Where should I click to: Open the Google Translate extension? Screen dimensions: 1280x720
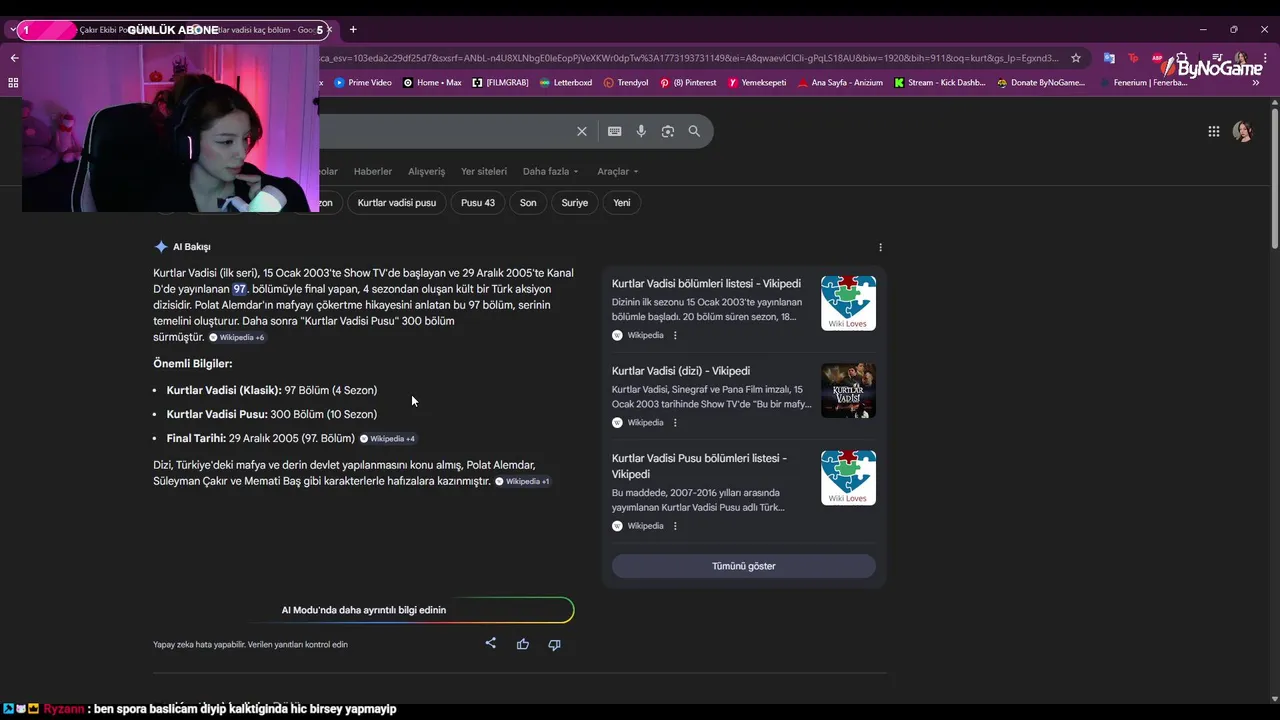tap(1109, 58)
